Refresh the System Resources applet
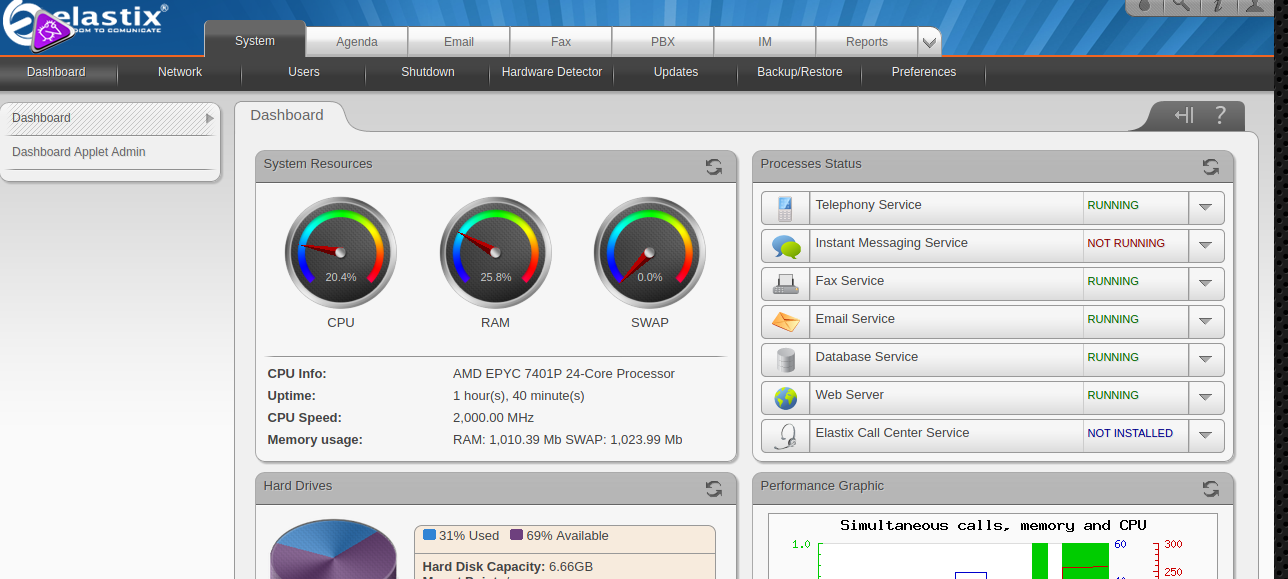1288x579 pixels. (713, 167)
